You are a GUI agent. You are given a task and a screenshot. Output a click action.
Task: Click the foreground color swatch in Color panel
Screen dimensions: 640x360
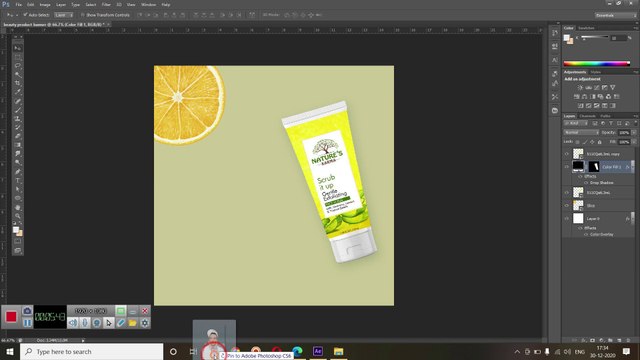pyautogui.click(x=567, y=38)
